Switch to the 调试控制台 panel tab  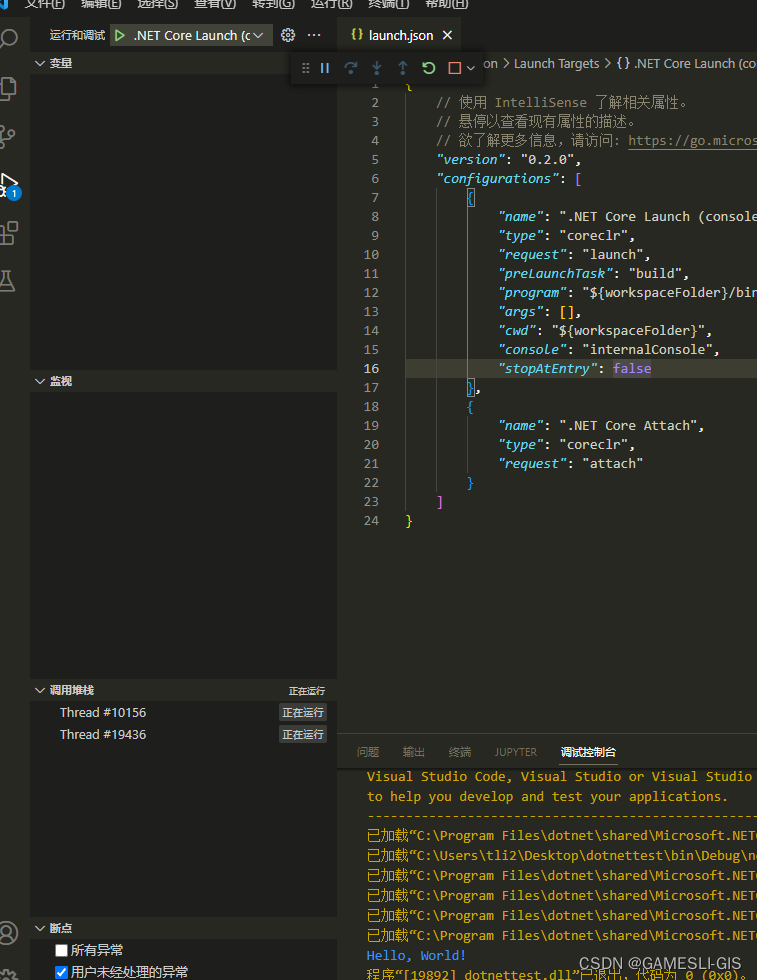(x=588, y=752)
